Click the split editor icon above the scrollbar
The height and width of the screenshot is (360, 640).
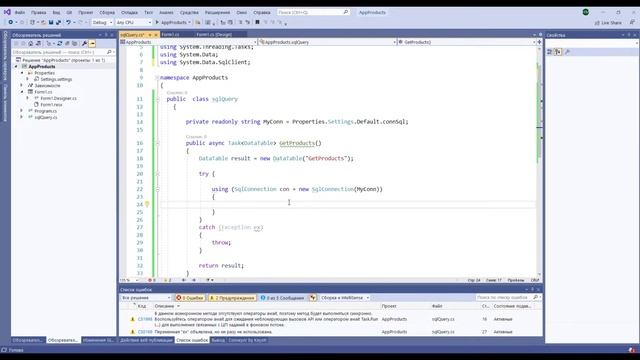[540, 42]
